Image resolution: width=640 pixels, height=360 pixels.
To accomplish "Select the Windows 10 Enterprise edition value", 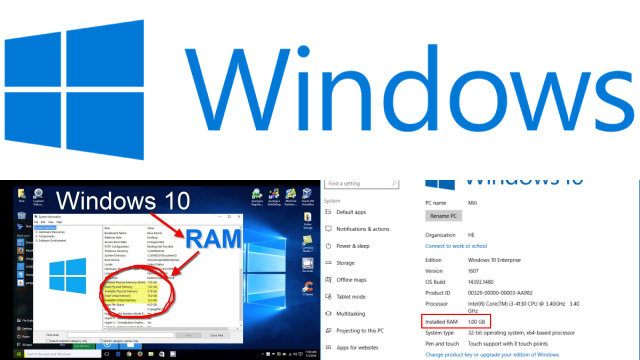I will [494, 260].
